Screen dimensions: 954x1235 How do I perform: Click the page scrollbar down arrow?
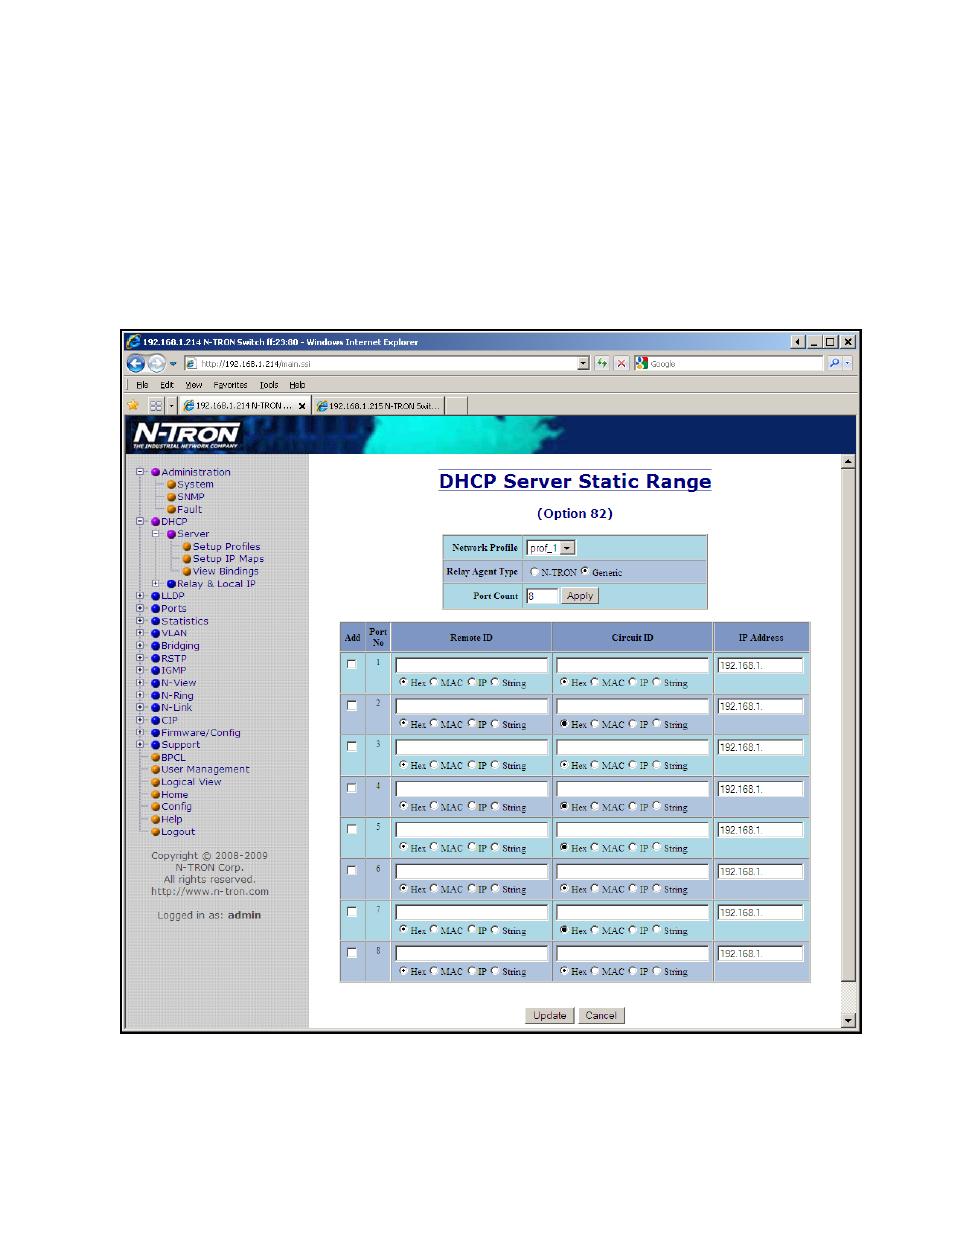[848, 1021]
